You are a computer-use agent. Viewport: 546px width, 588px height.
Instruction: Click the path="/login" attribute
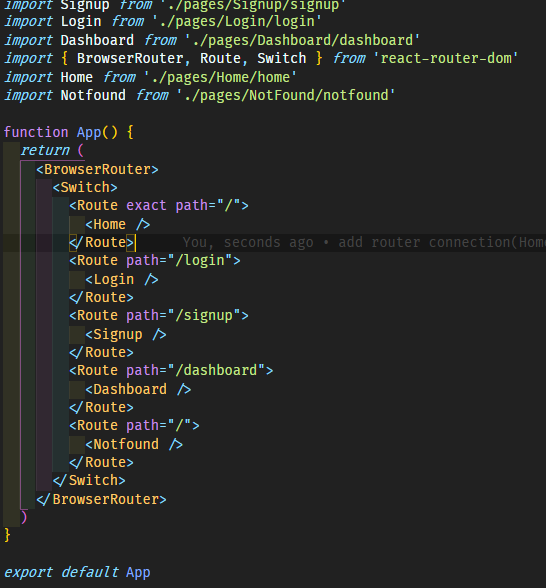tap(179, 261)
